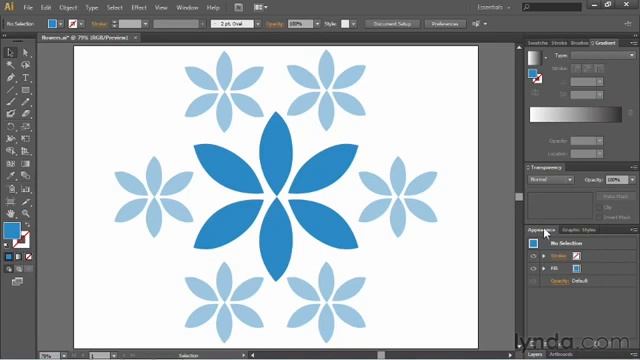
Task: Enable Draw Behind mode in toolbox
Action: 19,269
